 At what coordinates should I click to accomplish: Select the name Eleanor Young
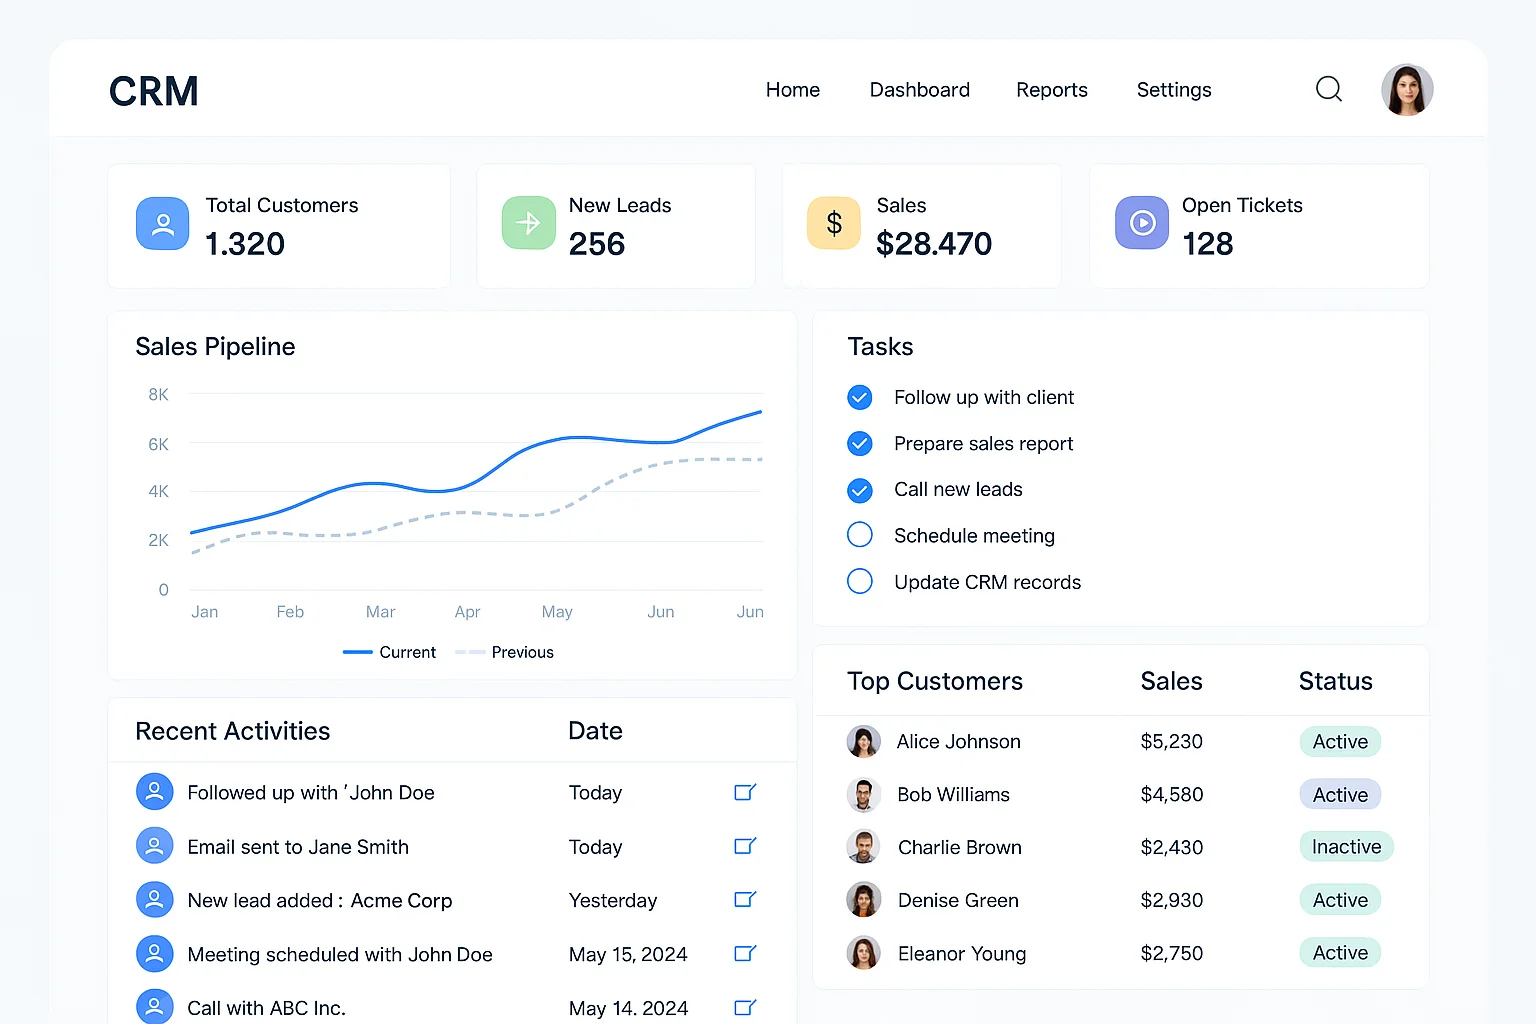coord(962,953)
